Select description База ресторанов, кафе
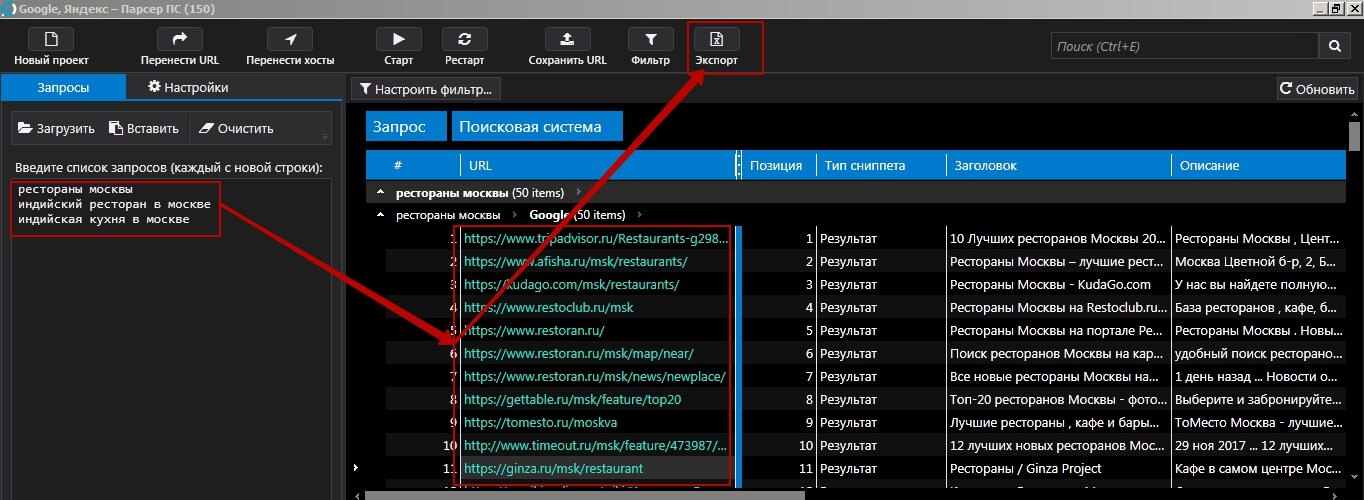Screen dimensions: 1364x500 (x=1257, y=308)
